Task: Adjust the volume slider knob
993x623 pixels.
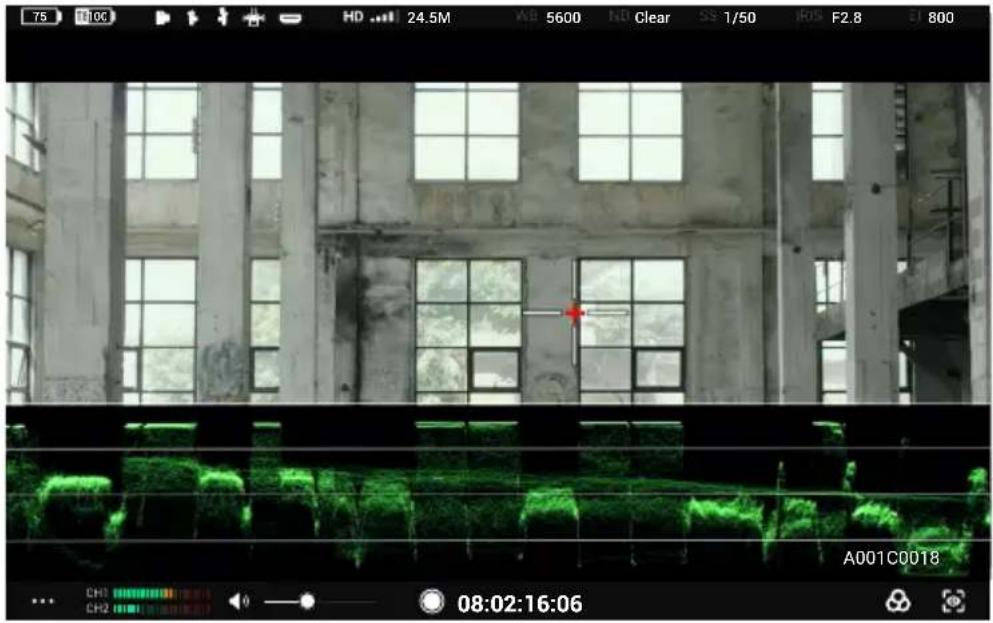Action: coord(307,601)
